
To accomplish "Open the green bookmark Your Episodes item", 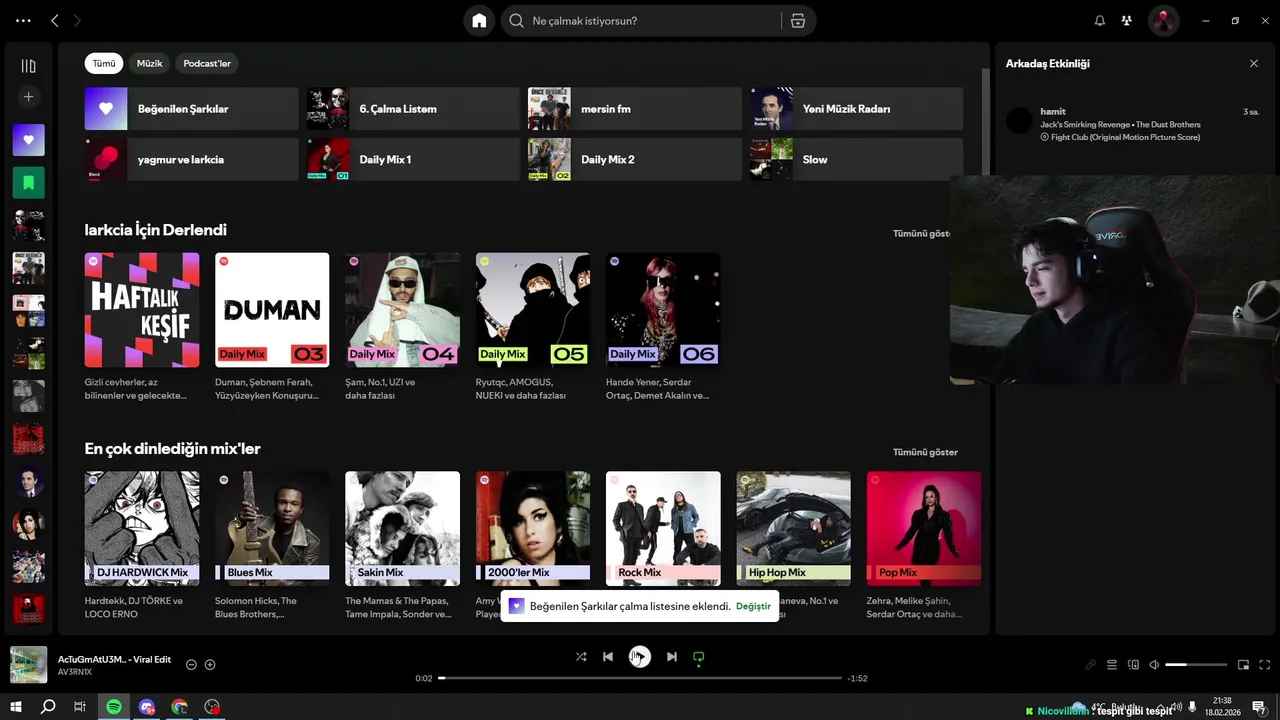I will (28, 183).
